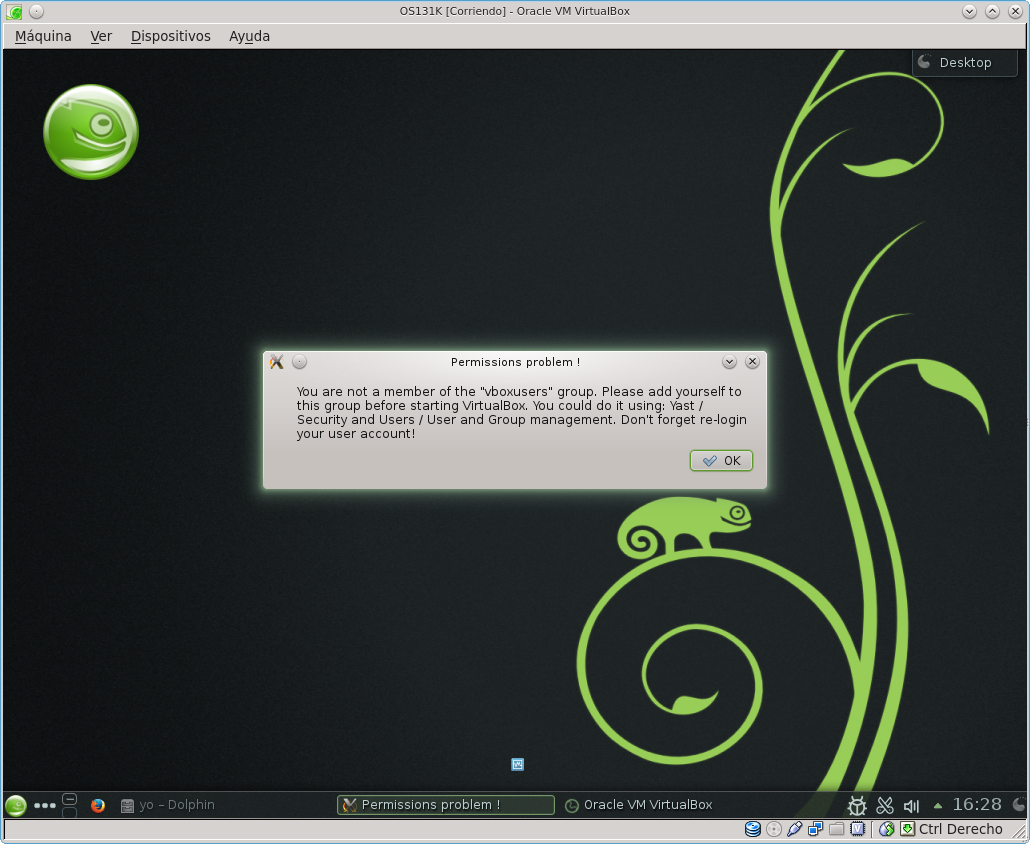Click the dialog's titlebar down-arrow button
1030x844 pixels.
pos(729,362)
